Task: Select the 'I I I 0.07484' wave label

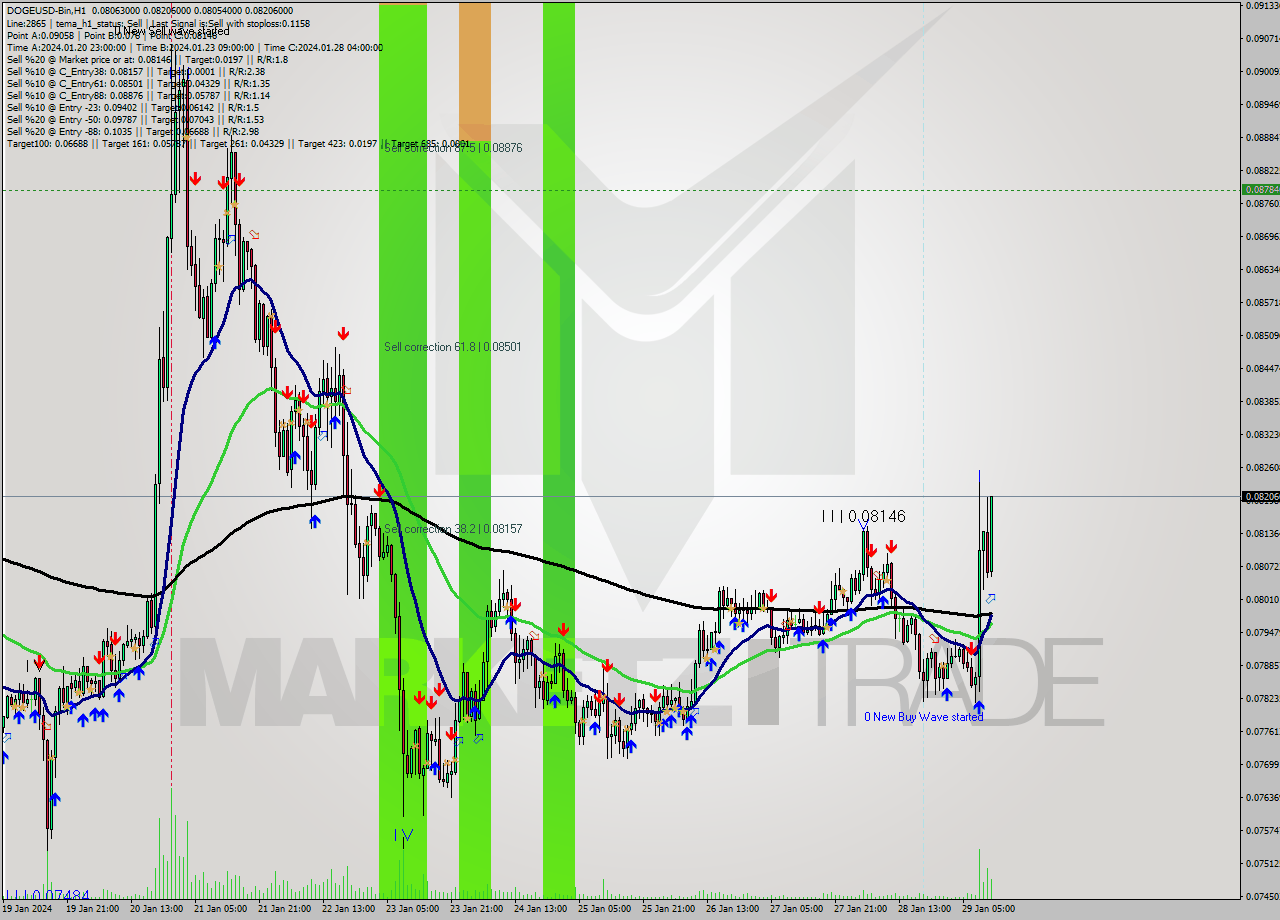Action: tap(47, 896)
